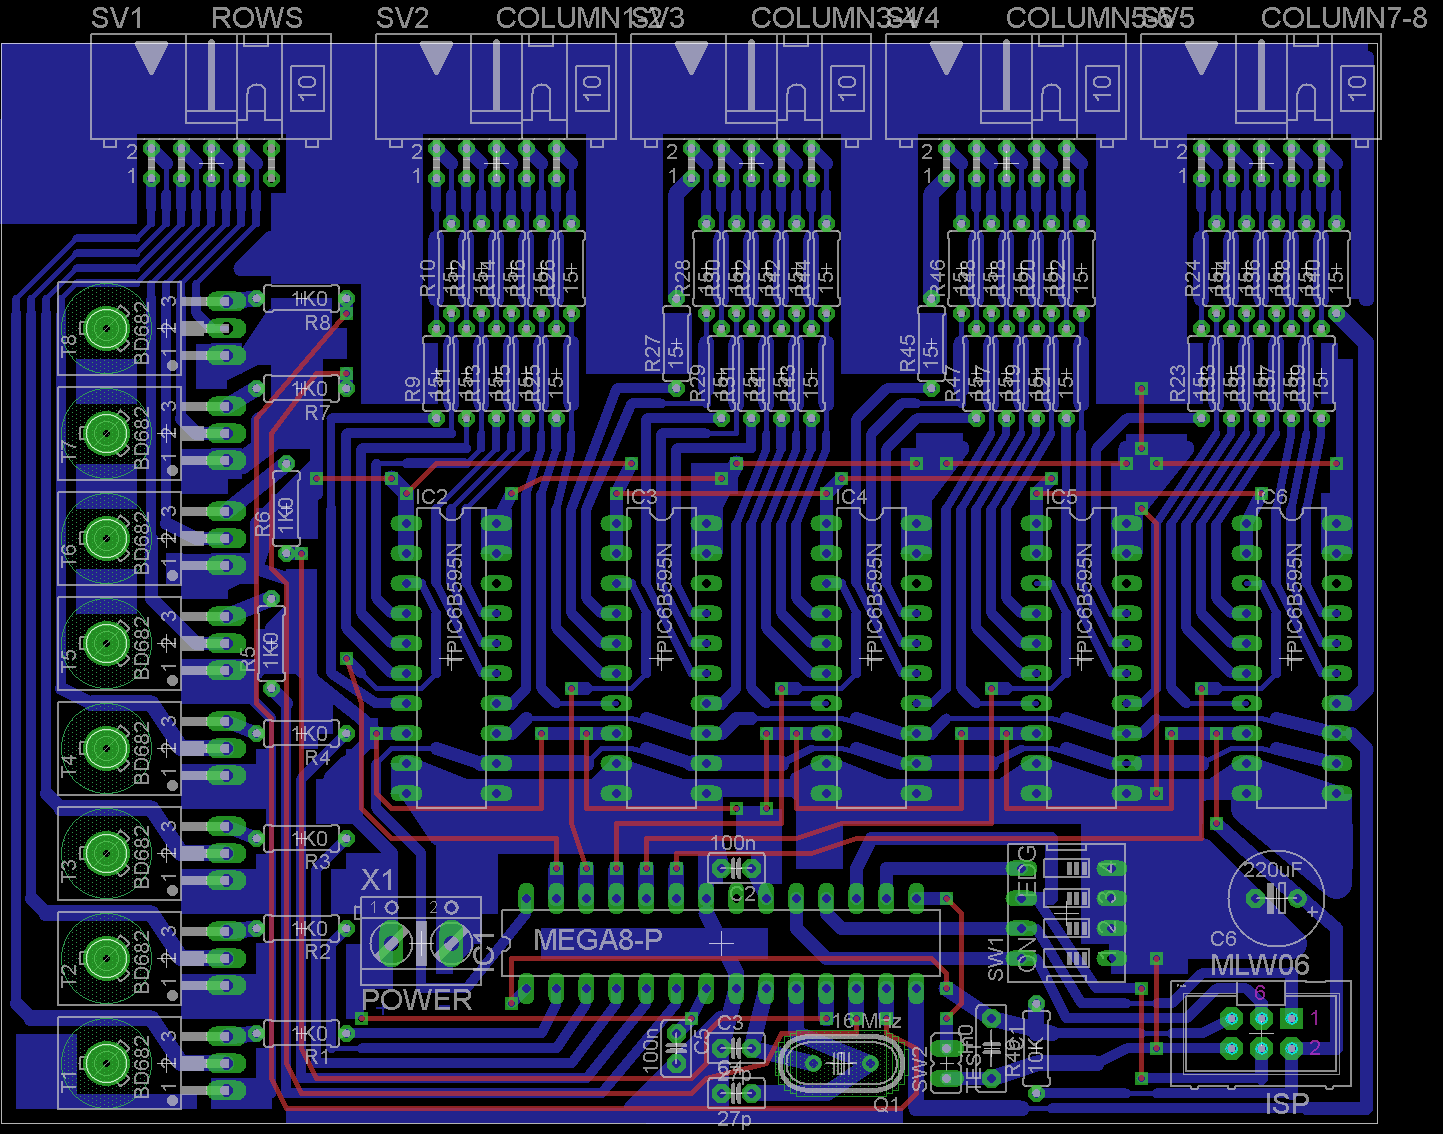This screenshot has width=1443, height=1134.
Task: Select the IC2 TPIC6B595N shift register
Action: point(451,655)
